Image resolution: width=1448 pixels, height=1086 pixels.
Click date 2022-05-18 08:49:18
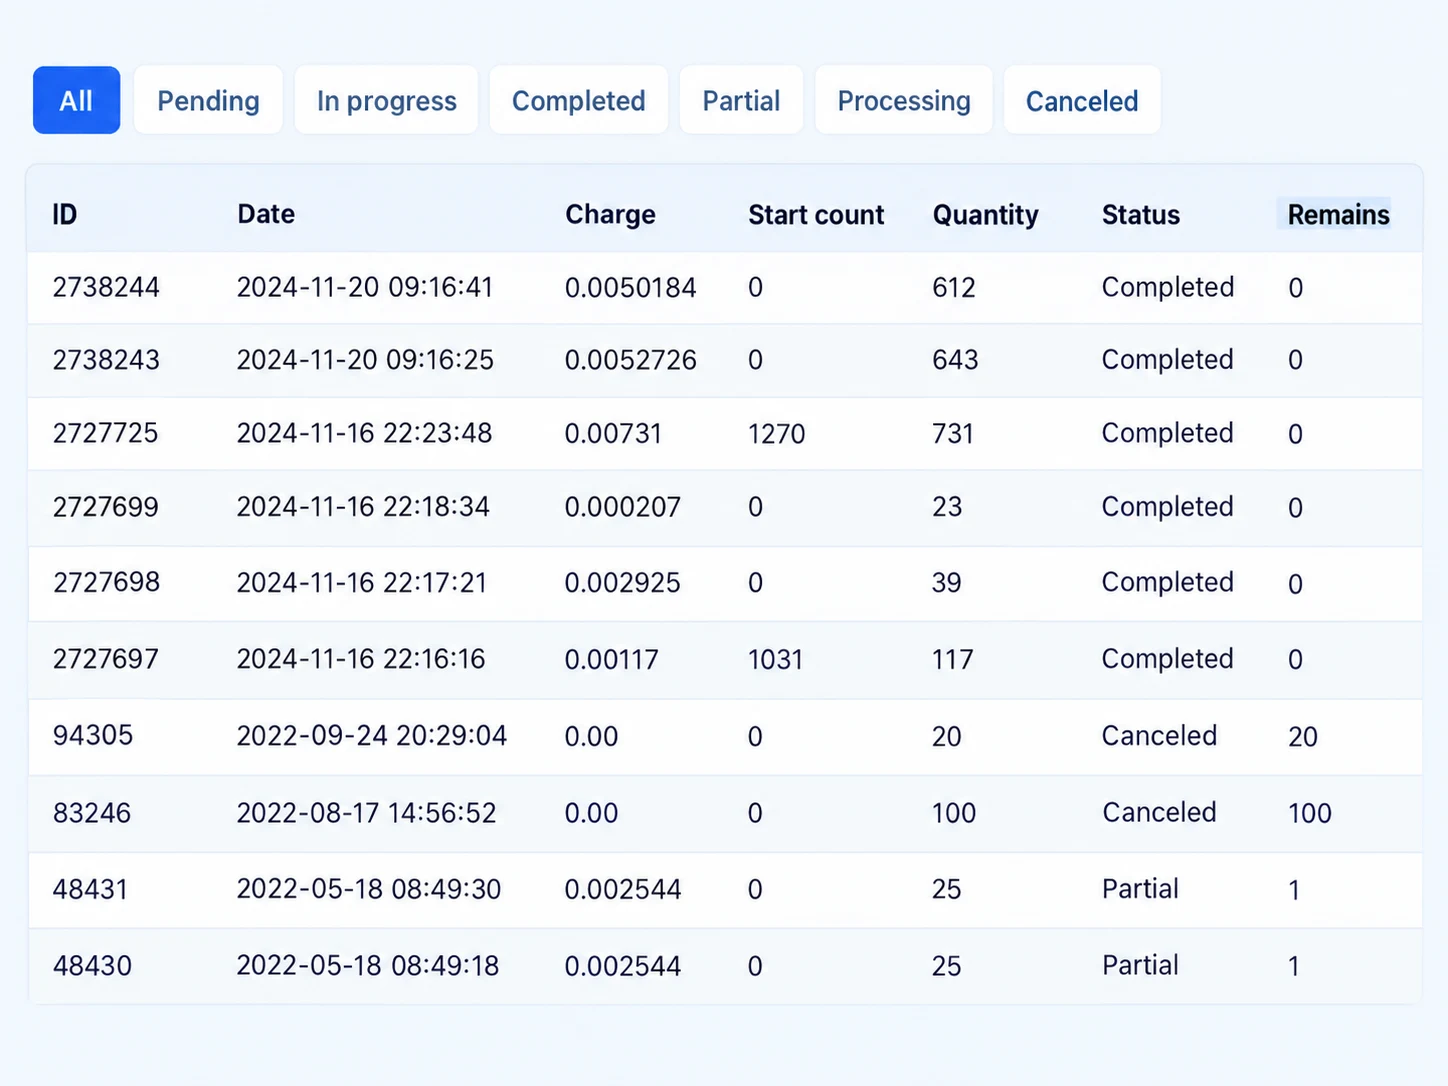point(368,965)
